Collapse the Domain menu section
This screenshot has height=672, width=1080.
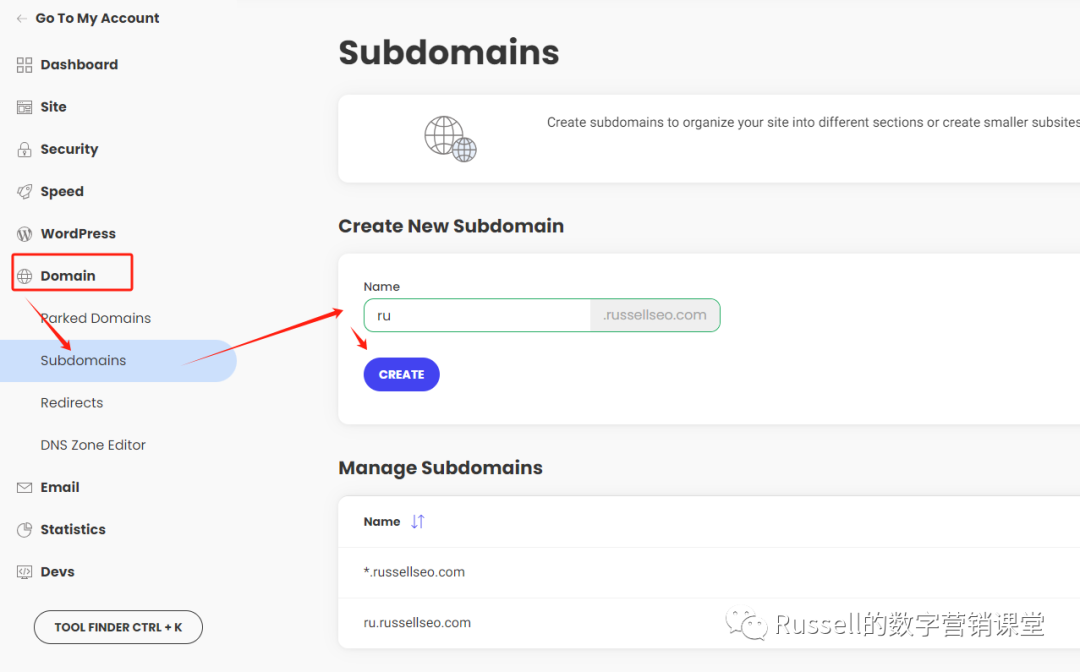(68, 276)
